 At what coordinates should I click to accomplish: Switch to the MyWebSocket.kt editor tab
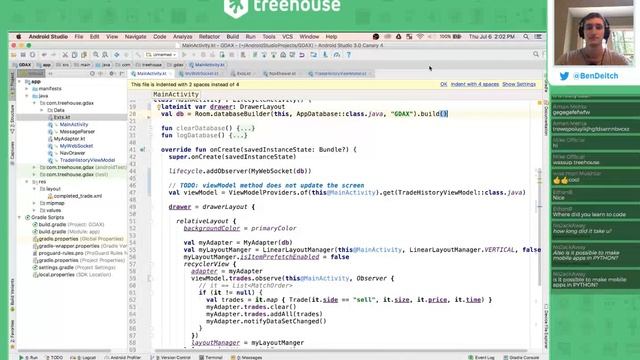click(x=199, y=74)
